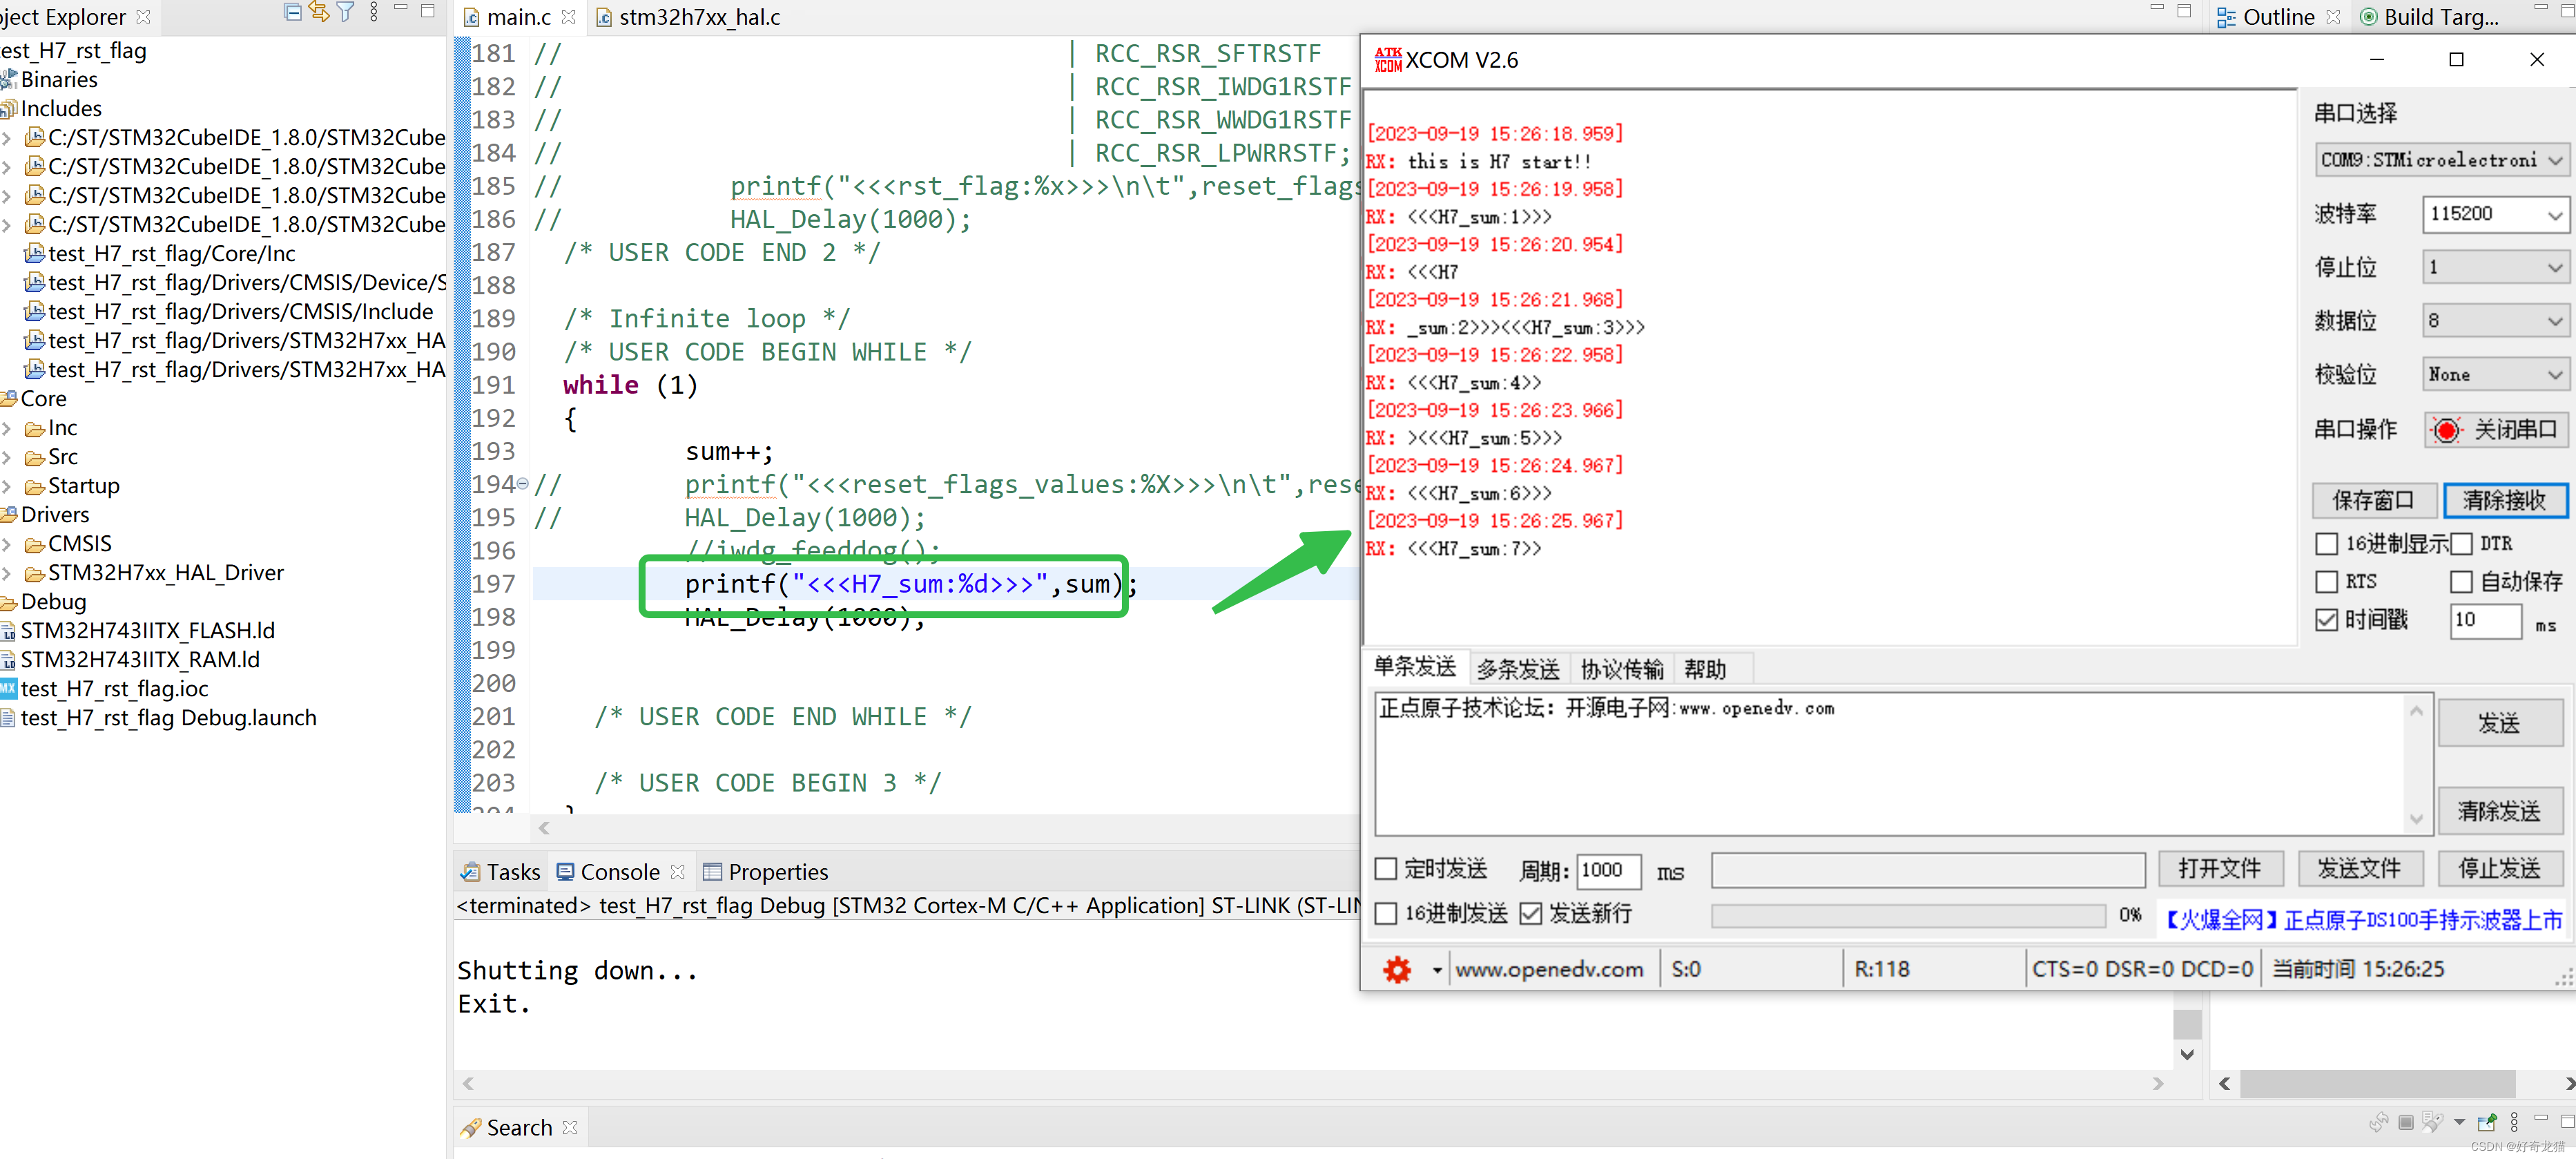Toggle the 时间戳 timestamp checkbox
The width and height of the screenshot is (2576, 1159).
(2327, 620)
